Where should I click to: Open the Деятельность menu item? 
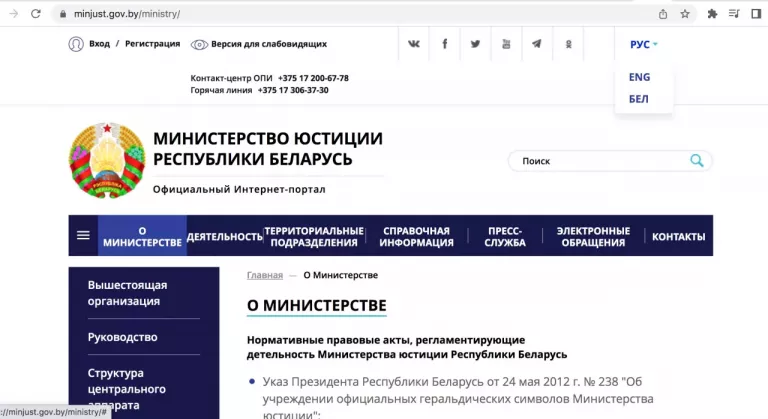tap(224, 237)
